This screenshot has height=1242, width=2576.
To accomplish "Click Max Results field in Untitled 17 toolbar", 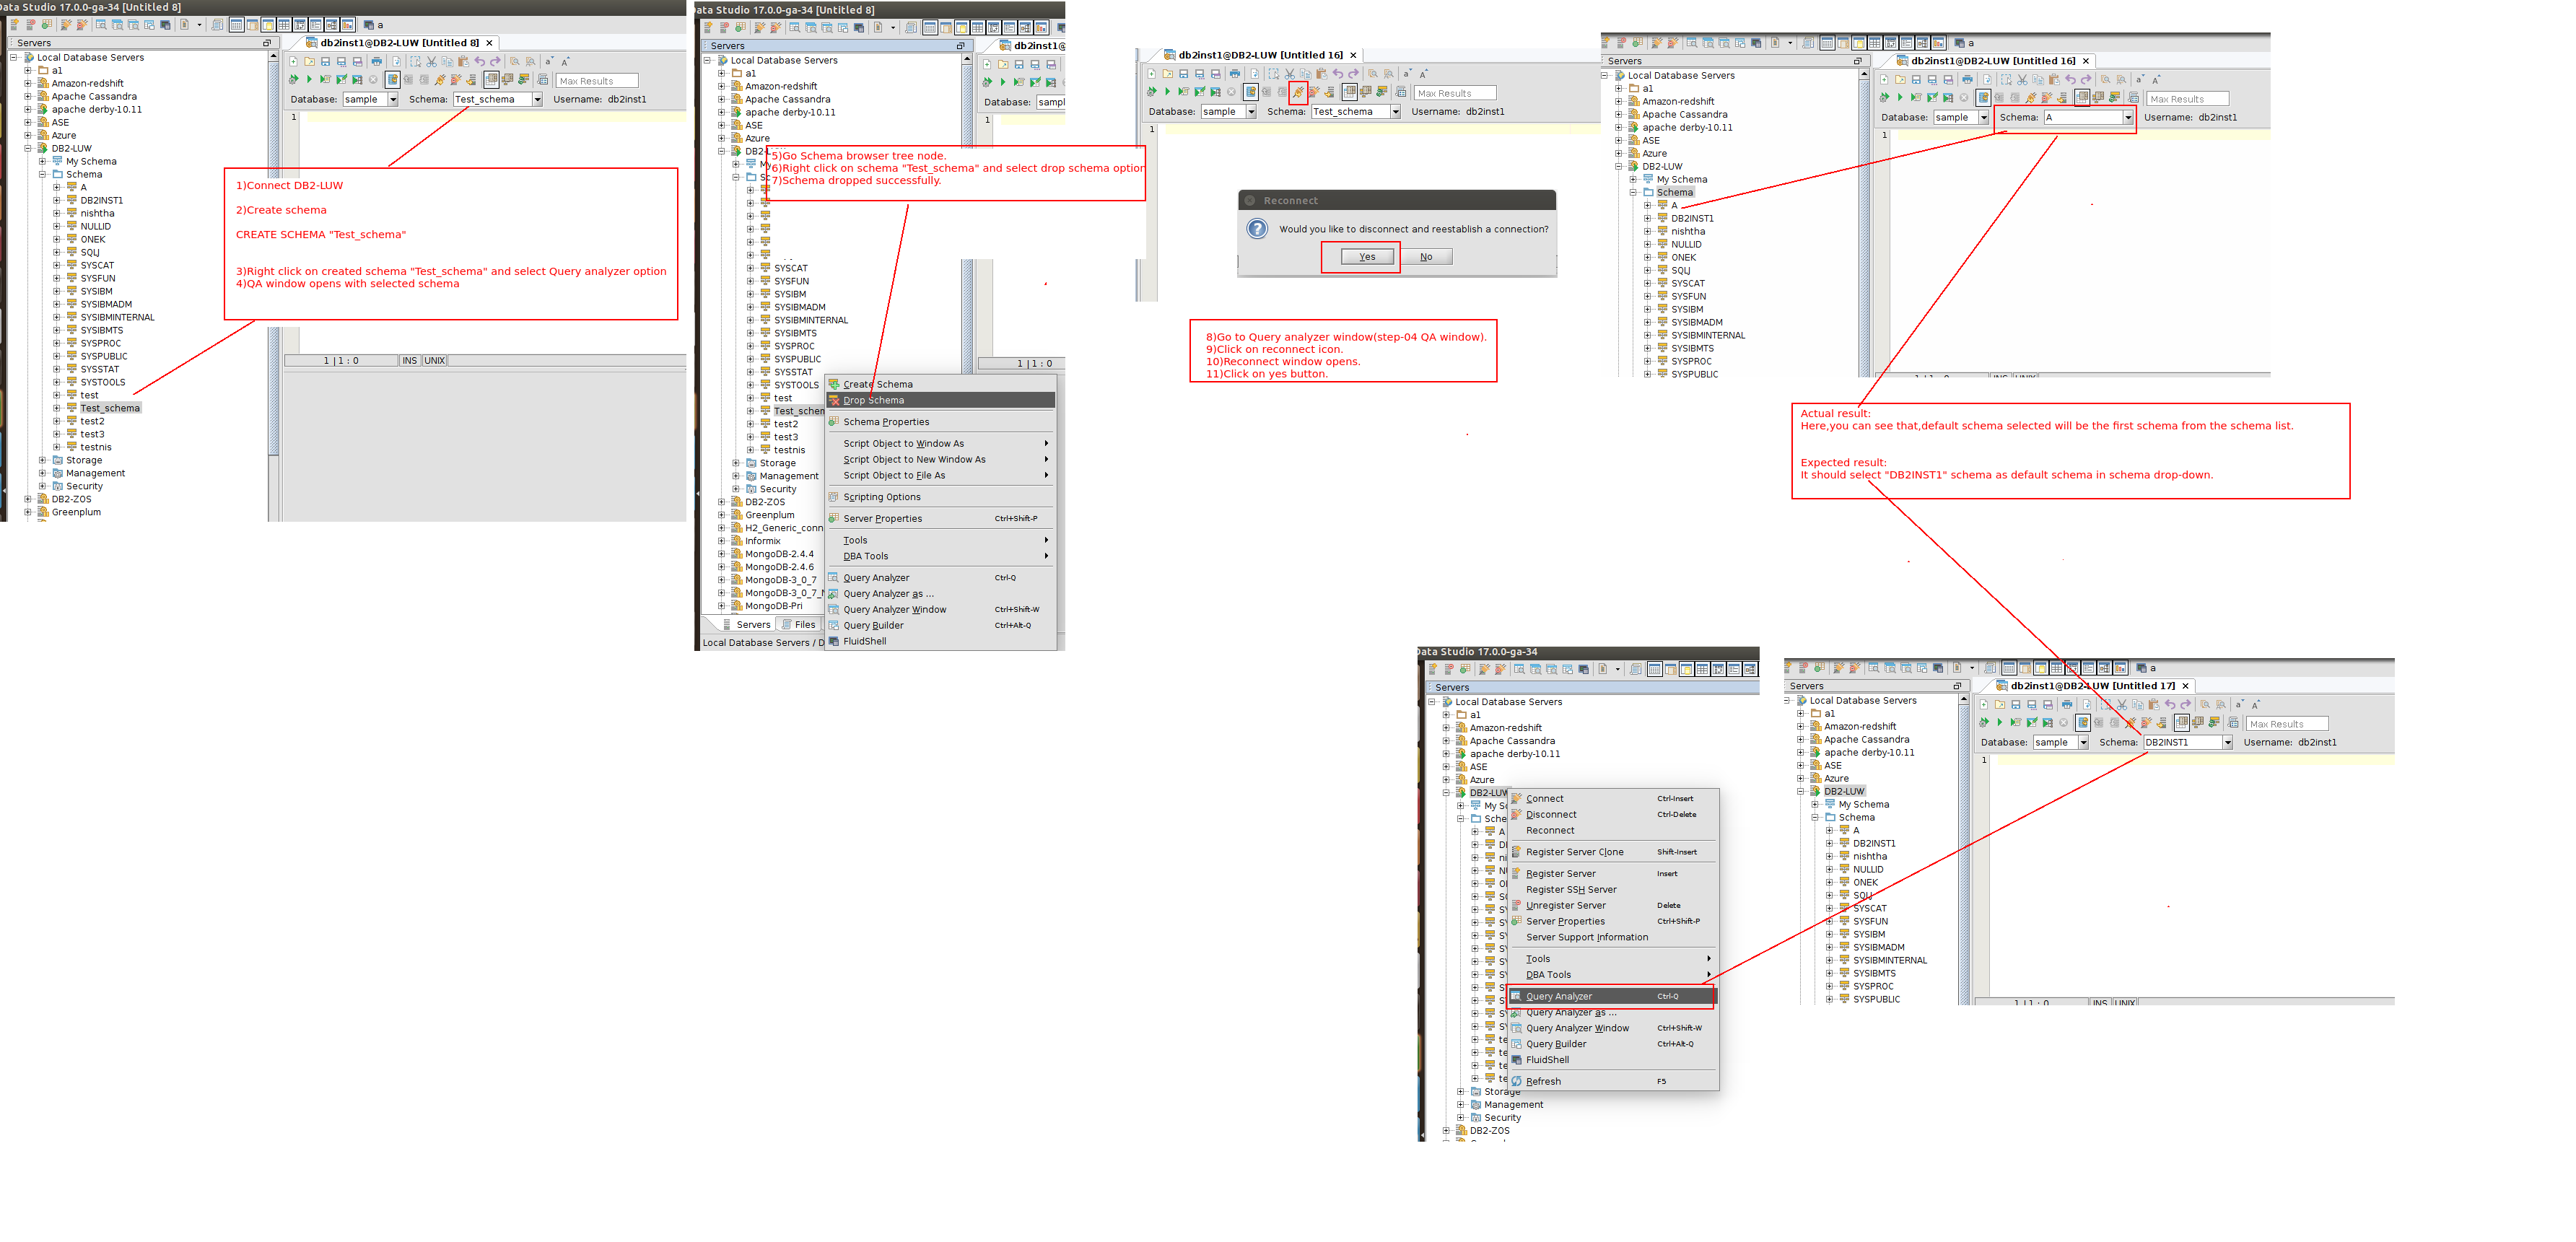I will click(x=2286, y=724).
